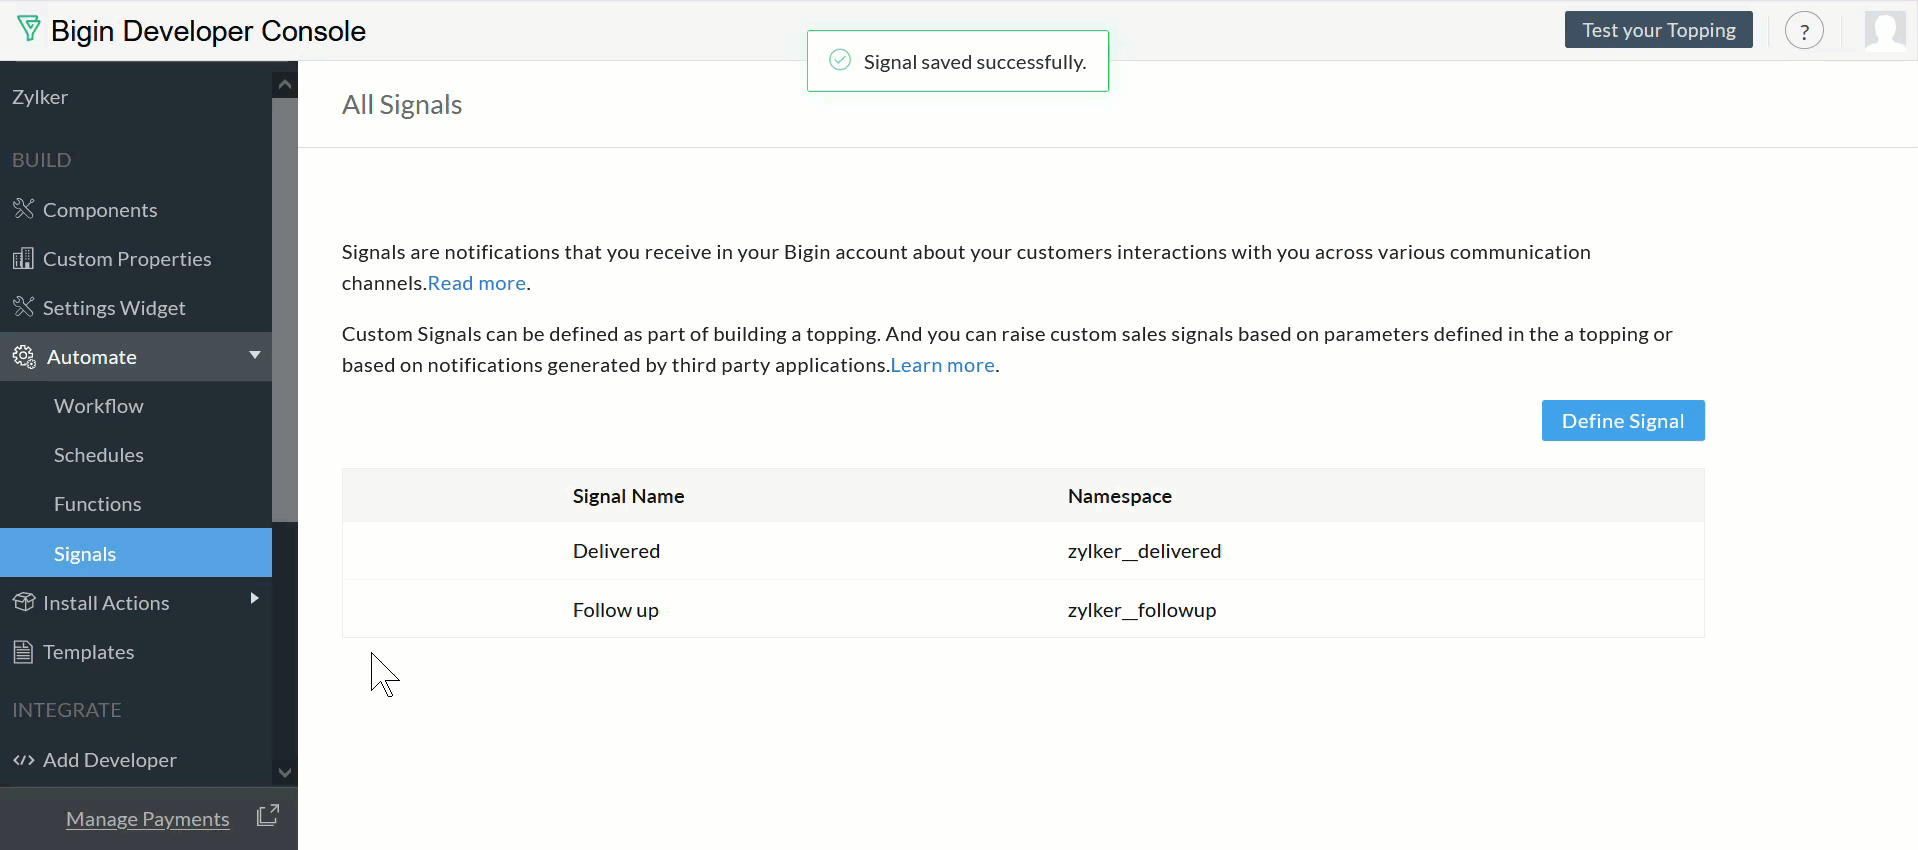1918x850 pixels.
Task: Open the help question mark icon
Action: 1804,31
